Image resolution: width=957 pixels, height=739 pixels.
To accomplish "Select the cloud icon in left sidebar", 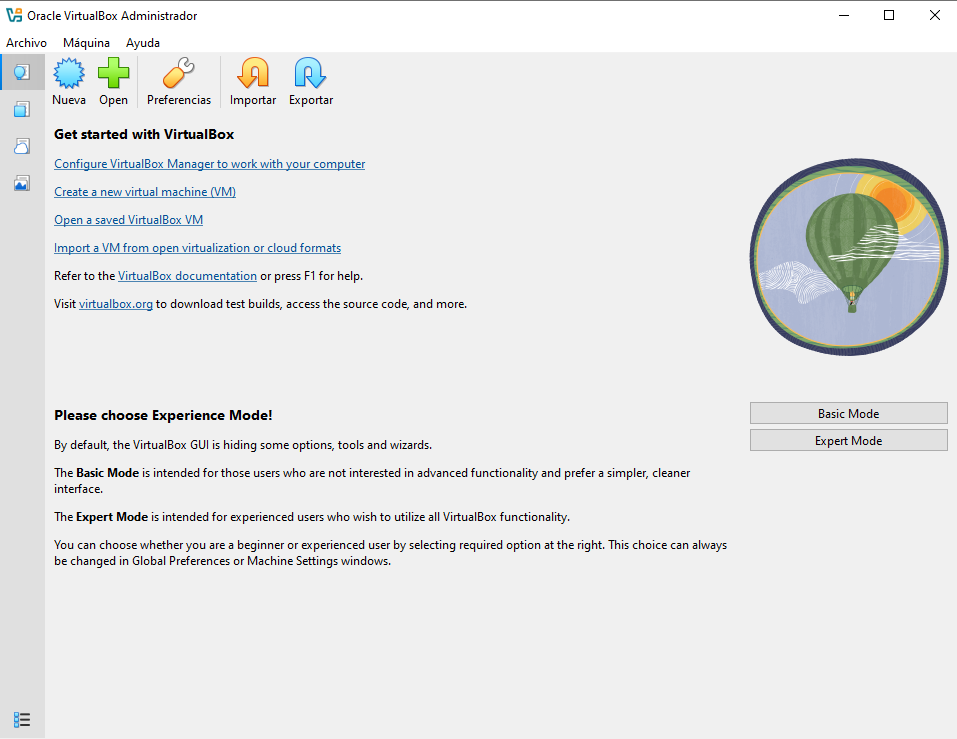I will click(22, 146).
